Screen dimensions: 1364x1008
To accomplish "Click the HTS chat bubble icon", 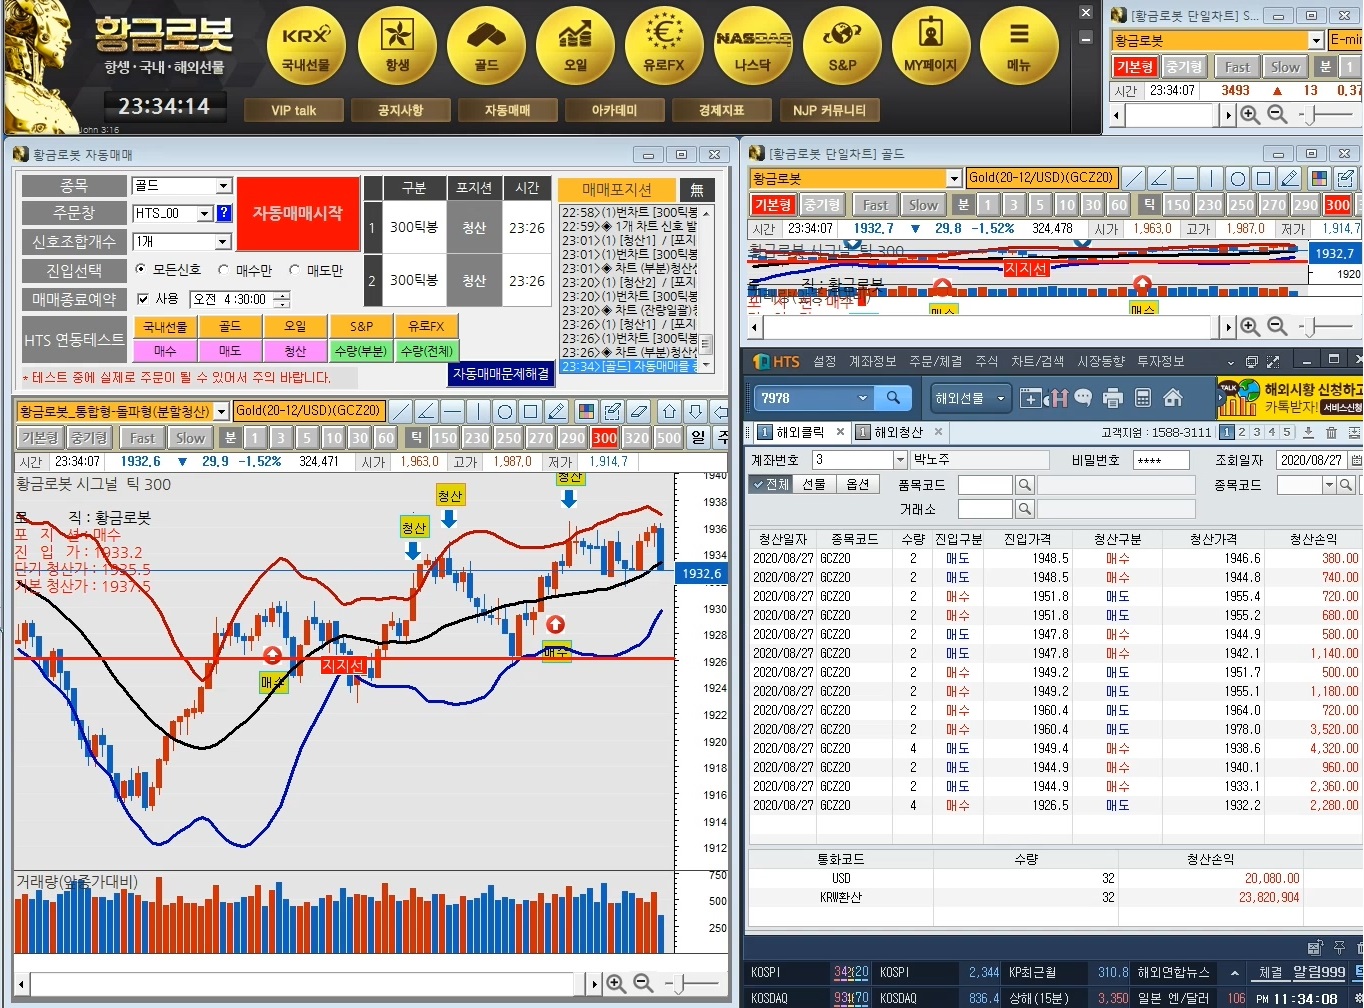I will click(1083, 398).
